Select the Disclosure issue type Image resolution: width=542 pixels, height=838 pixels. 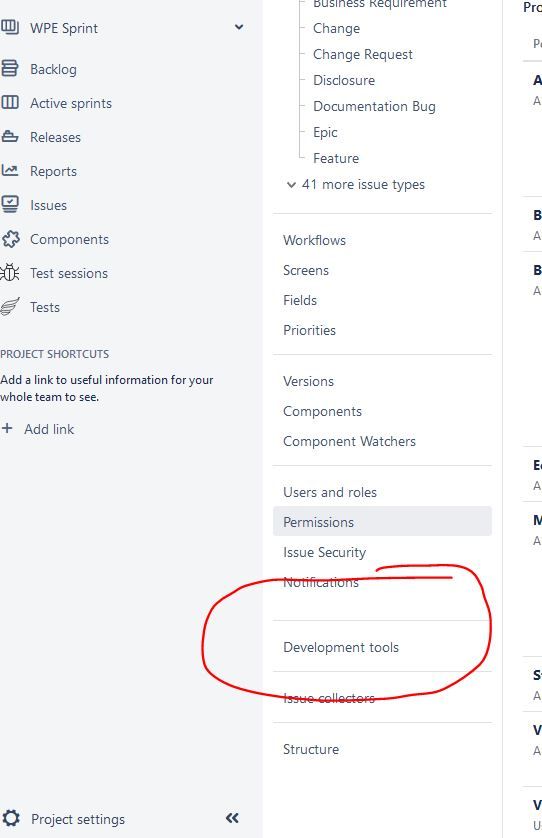coord(344,80)
